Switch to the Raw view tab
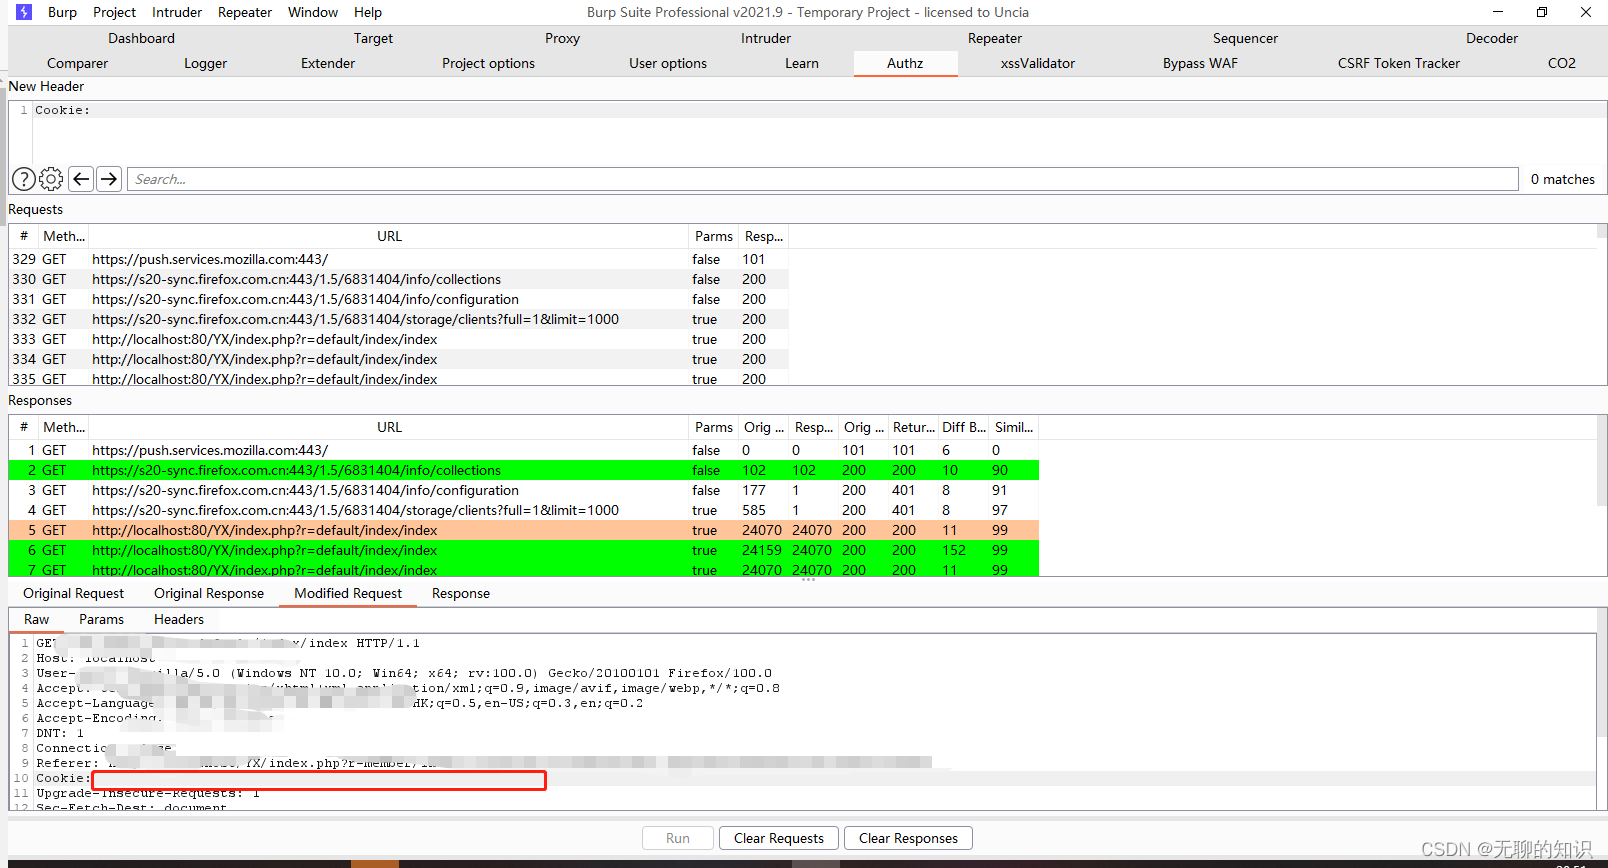Viewport: 1608px width, 868px height. coord(37,619)
